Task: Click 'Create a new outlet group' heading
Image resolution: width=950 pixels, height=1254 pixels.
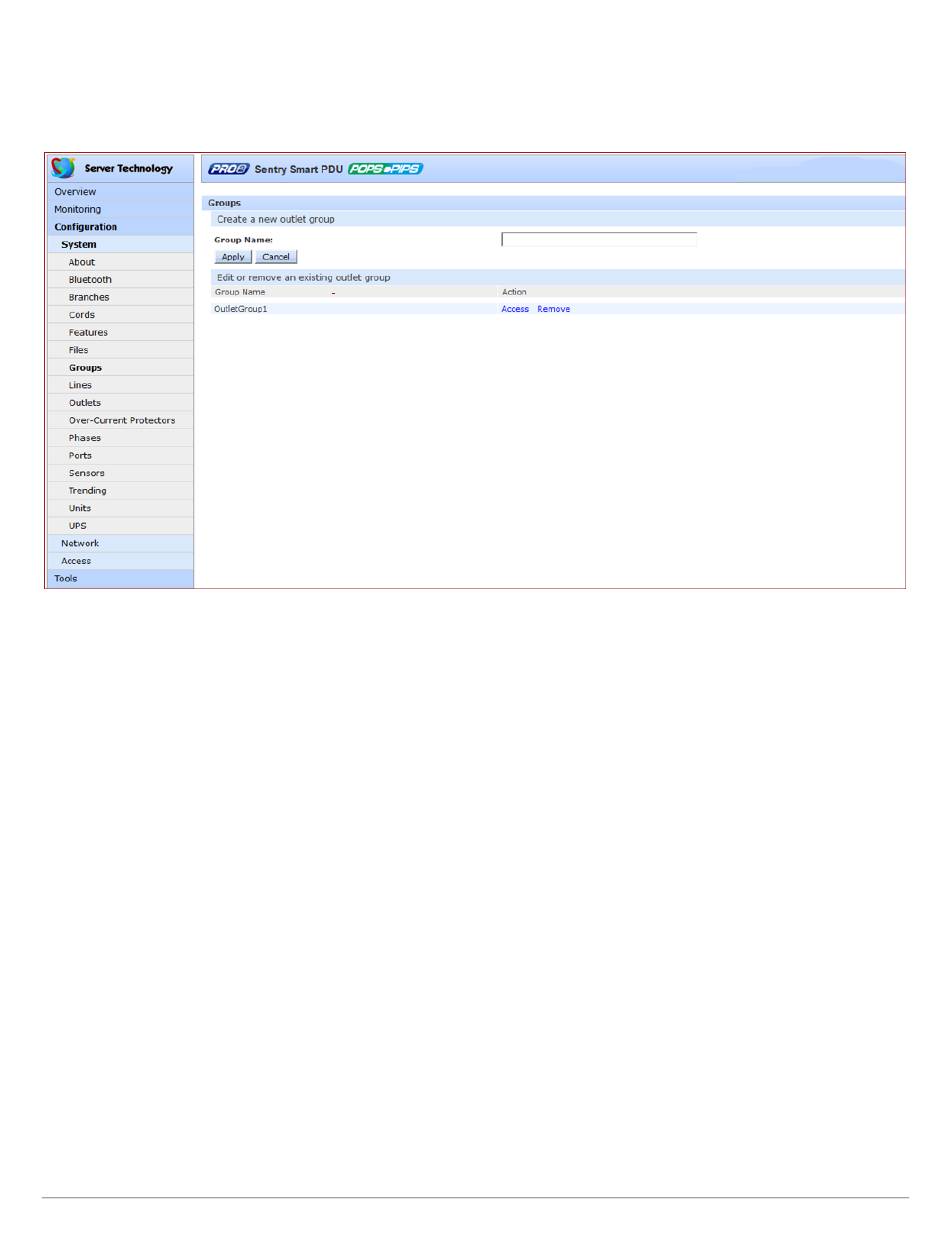Action: click(276, 219)
